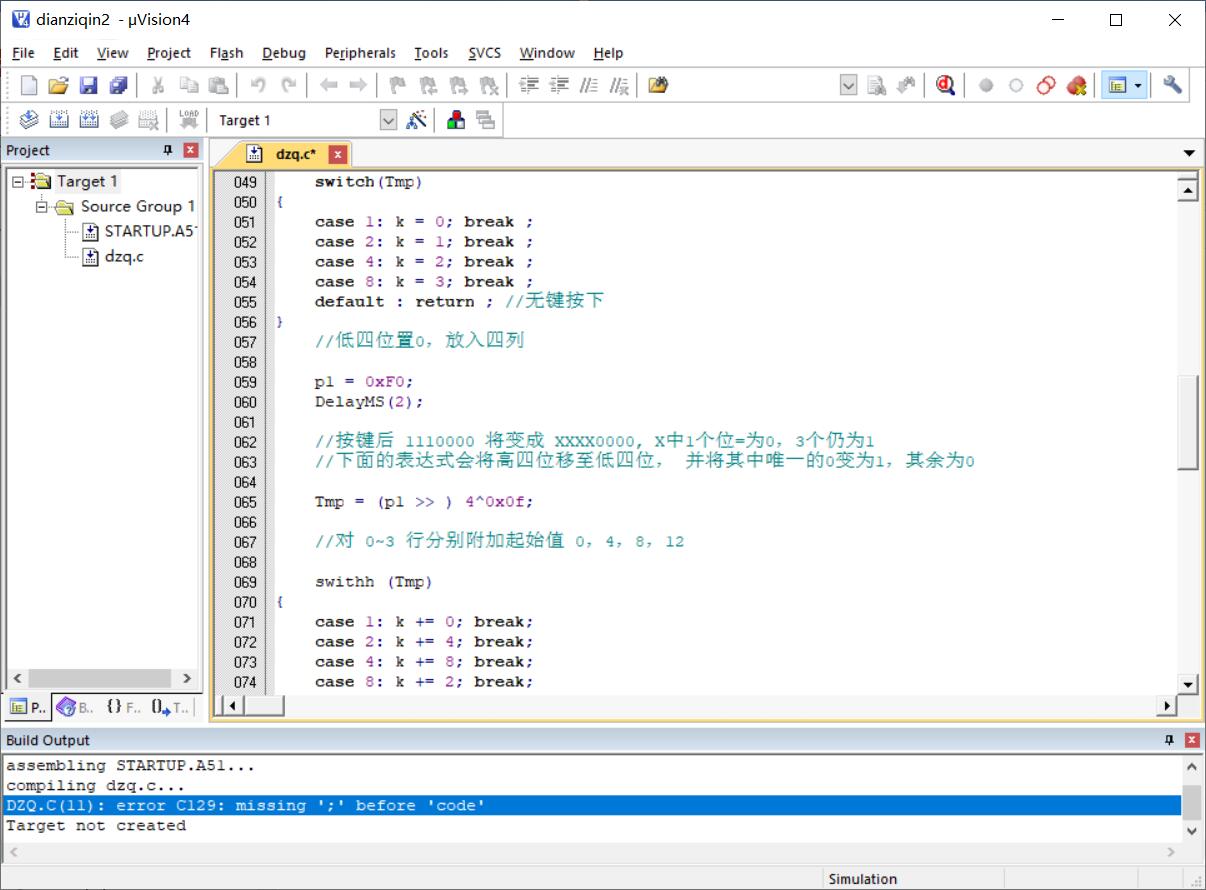
Task: Click the Open file folder icon
Action: tap(59, 86)
